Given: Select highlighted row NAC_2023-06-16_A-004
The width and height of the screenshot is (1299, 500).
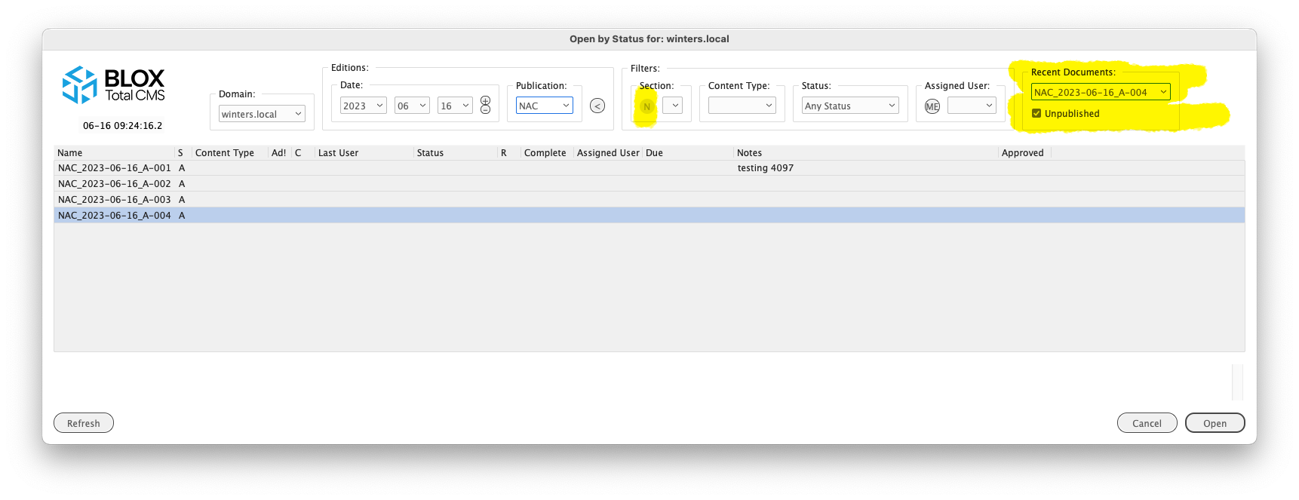Looking at the screenshot, I should pyautogui.click(x=650, y=215).
